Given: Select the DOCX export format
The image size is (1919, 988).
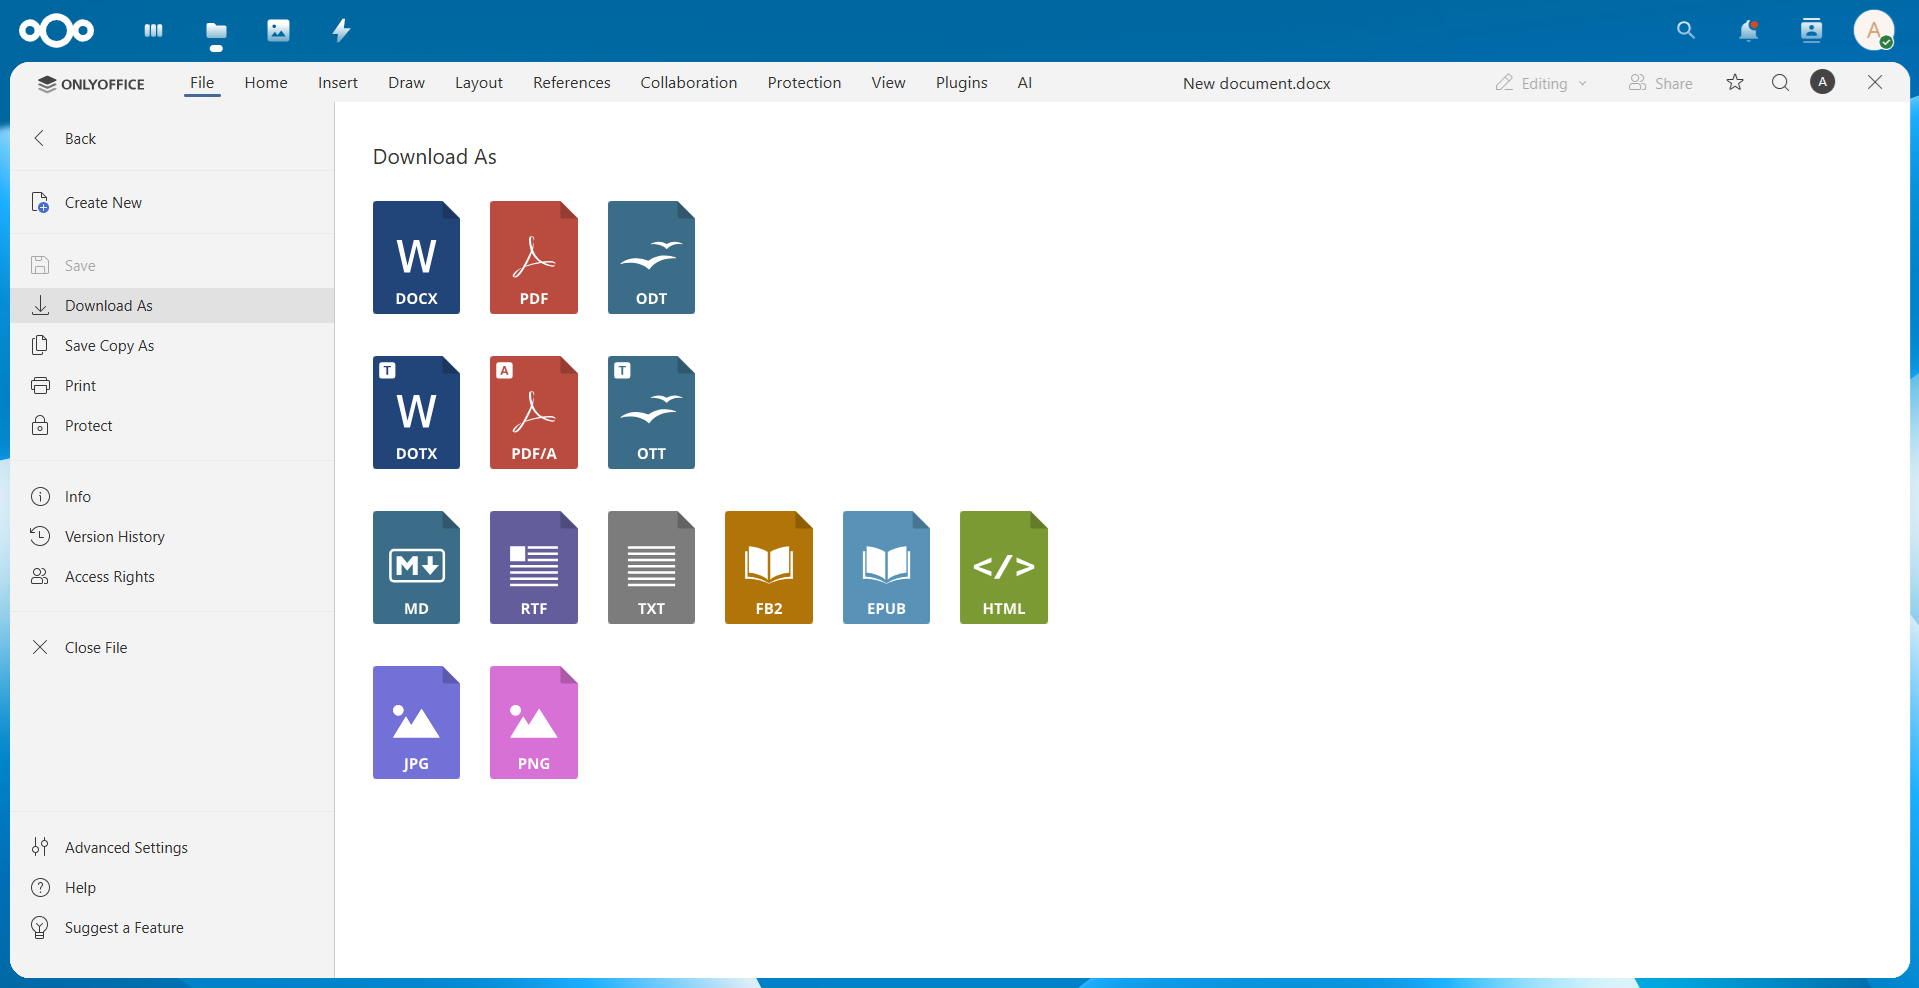Looking at the screenshot, I should pos(416,257).
